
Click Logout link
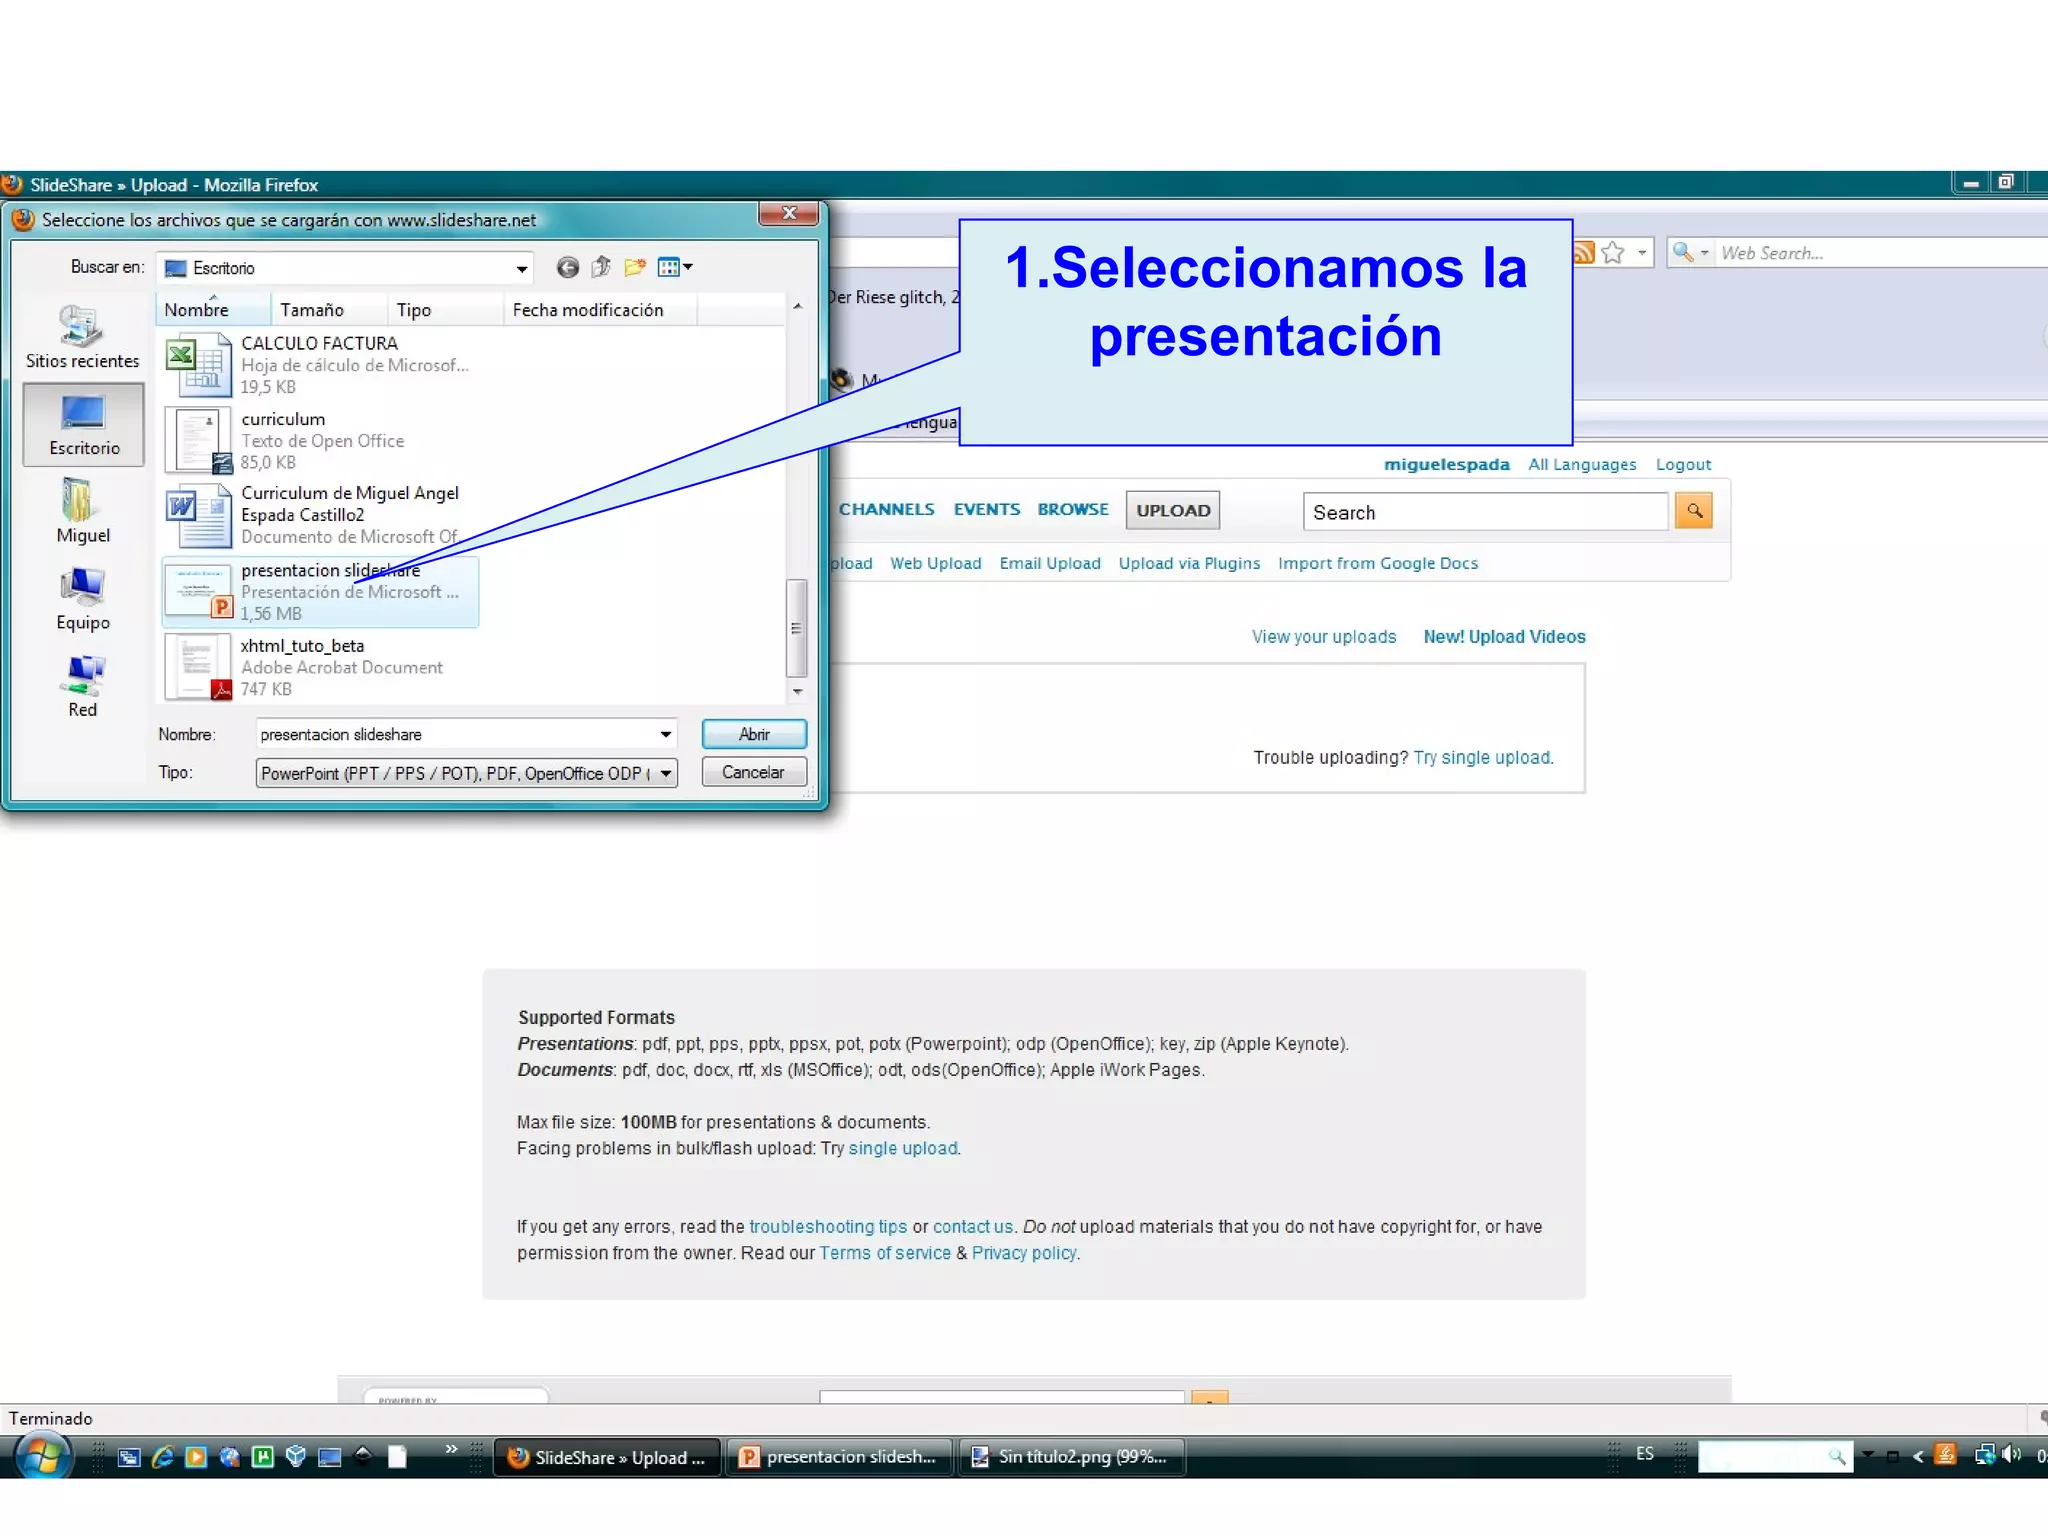pos(1683,464)
